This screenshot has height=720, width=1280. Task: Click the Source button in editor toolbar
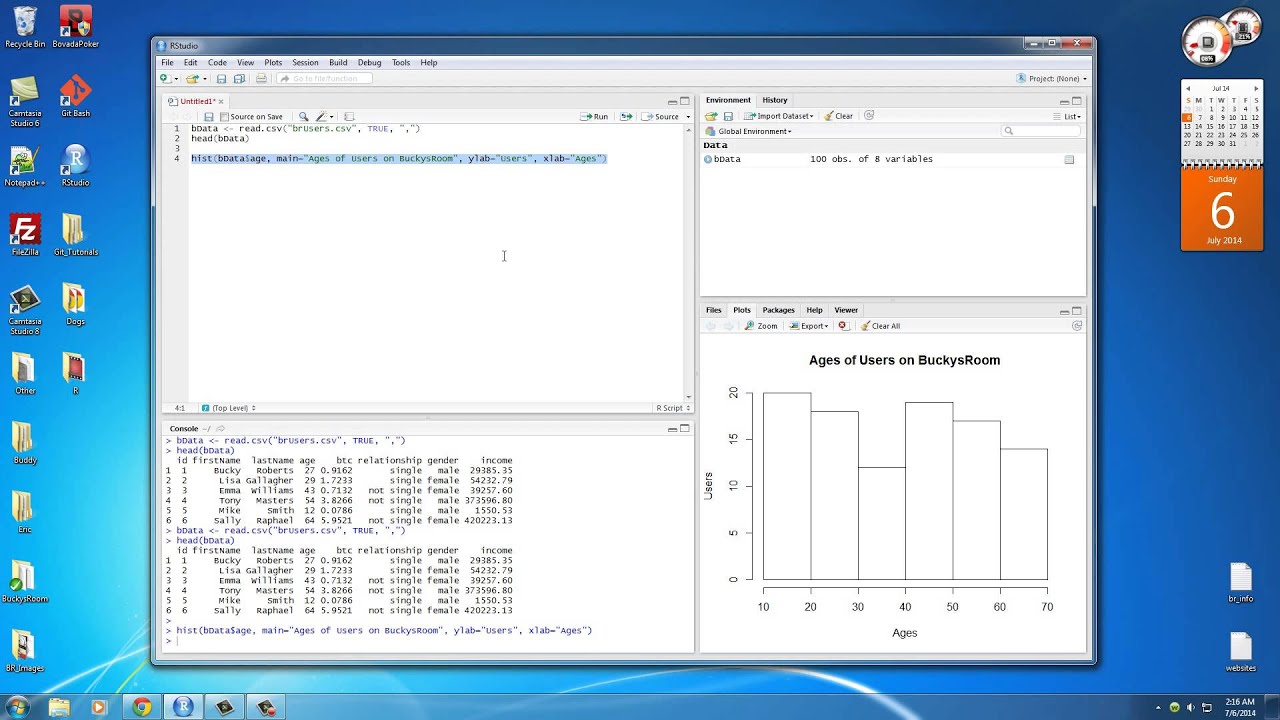tap(661, 117)
